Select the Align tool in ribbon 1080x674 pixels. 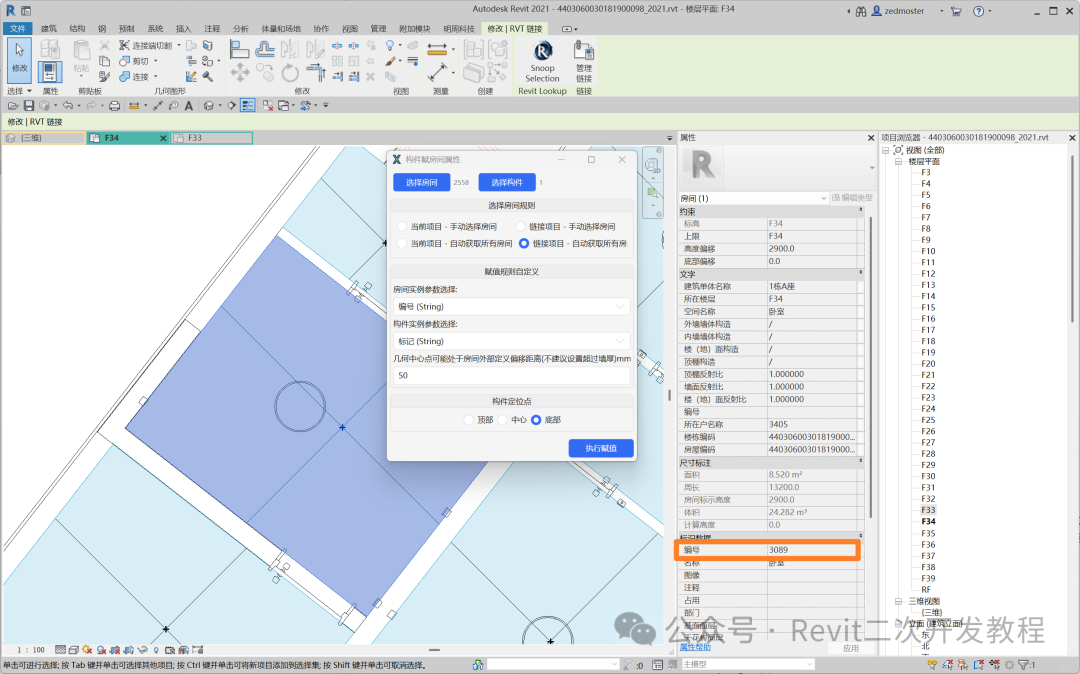click(x=239, y=49)
